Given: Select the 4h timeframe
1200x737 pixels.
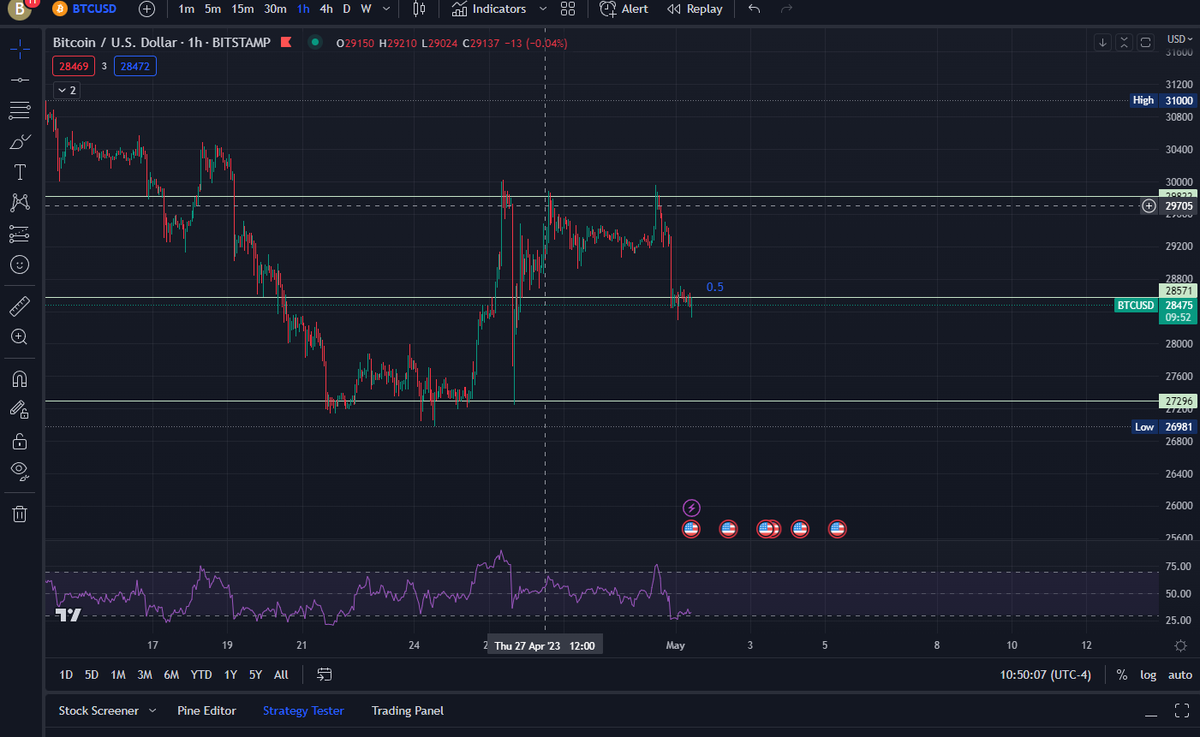Looking at the screenshot, I should (326, 9).
